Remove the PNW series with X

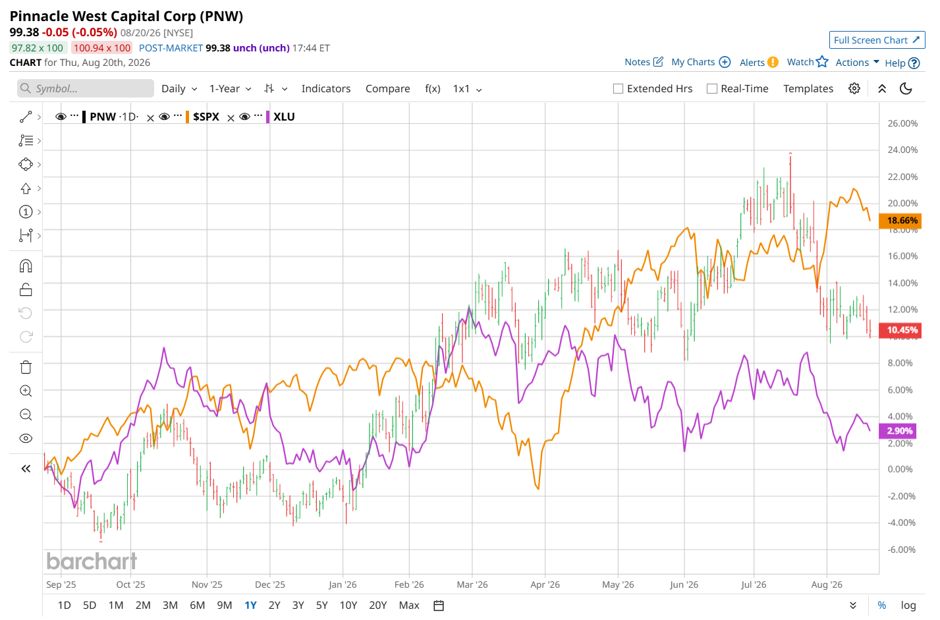click(150, 118)
